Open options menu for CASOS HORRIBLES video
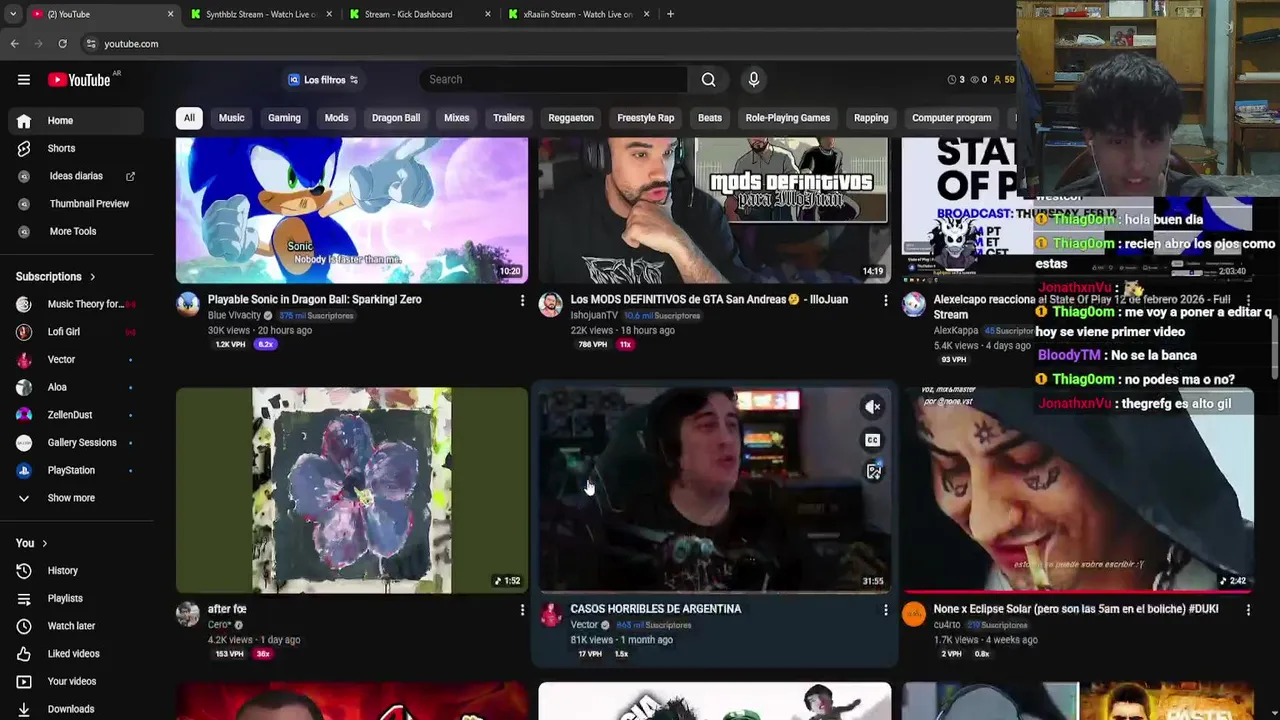 click(885, 609)
